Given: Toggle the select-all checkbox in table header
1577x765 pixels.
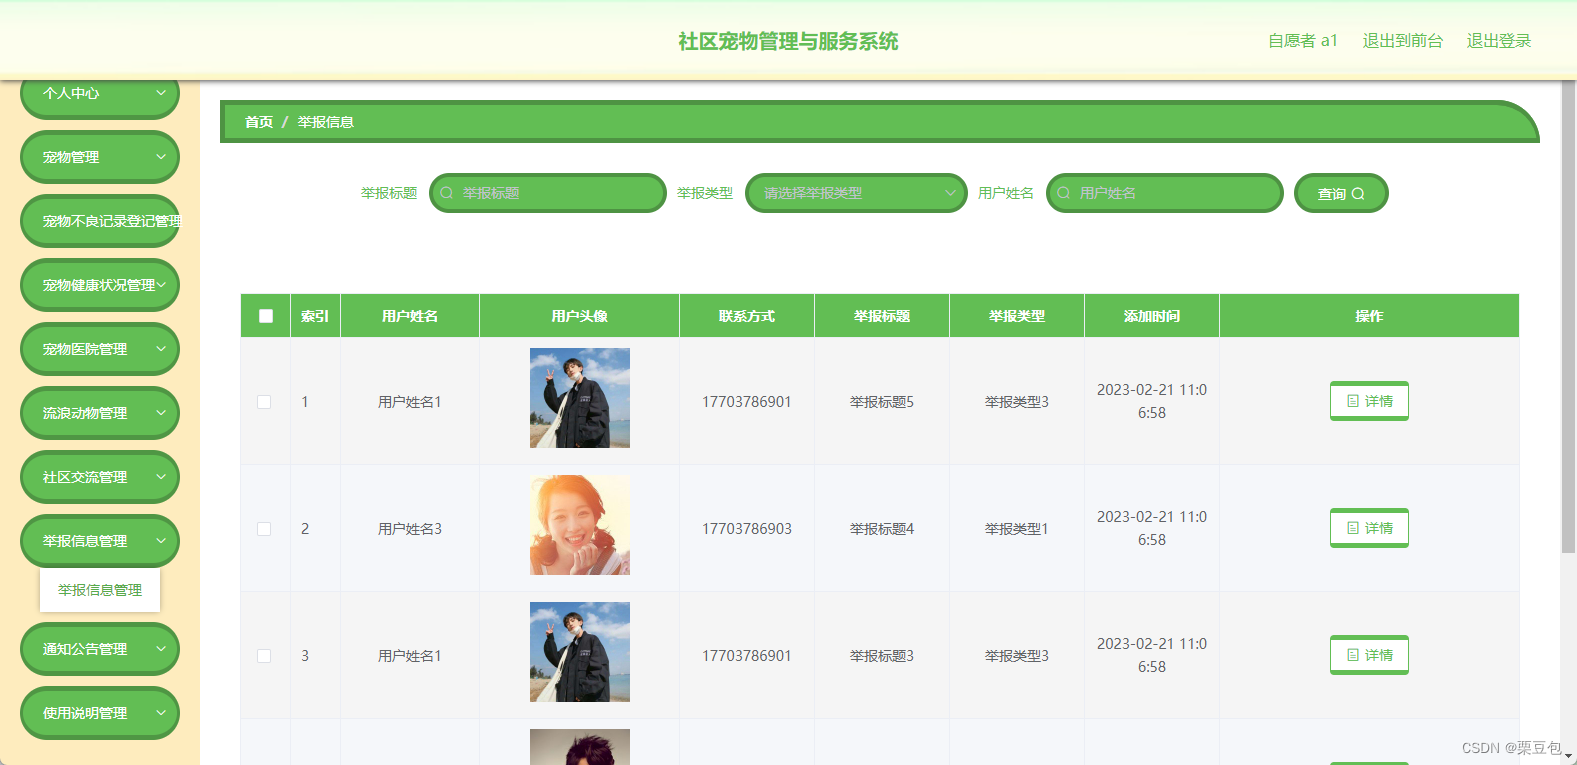Looking at the screenshot, I should click(x=266, y=316).
